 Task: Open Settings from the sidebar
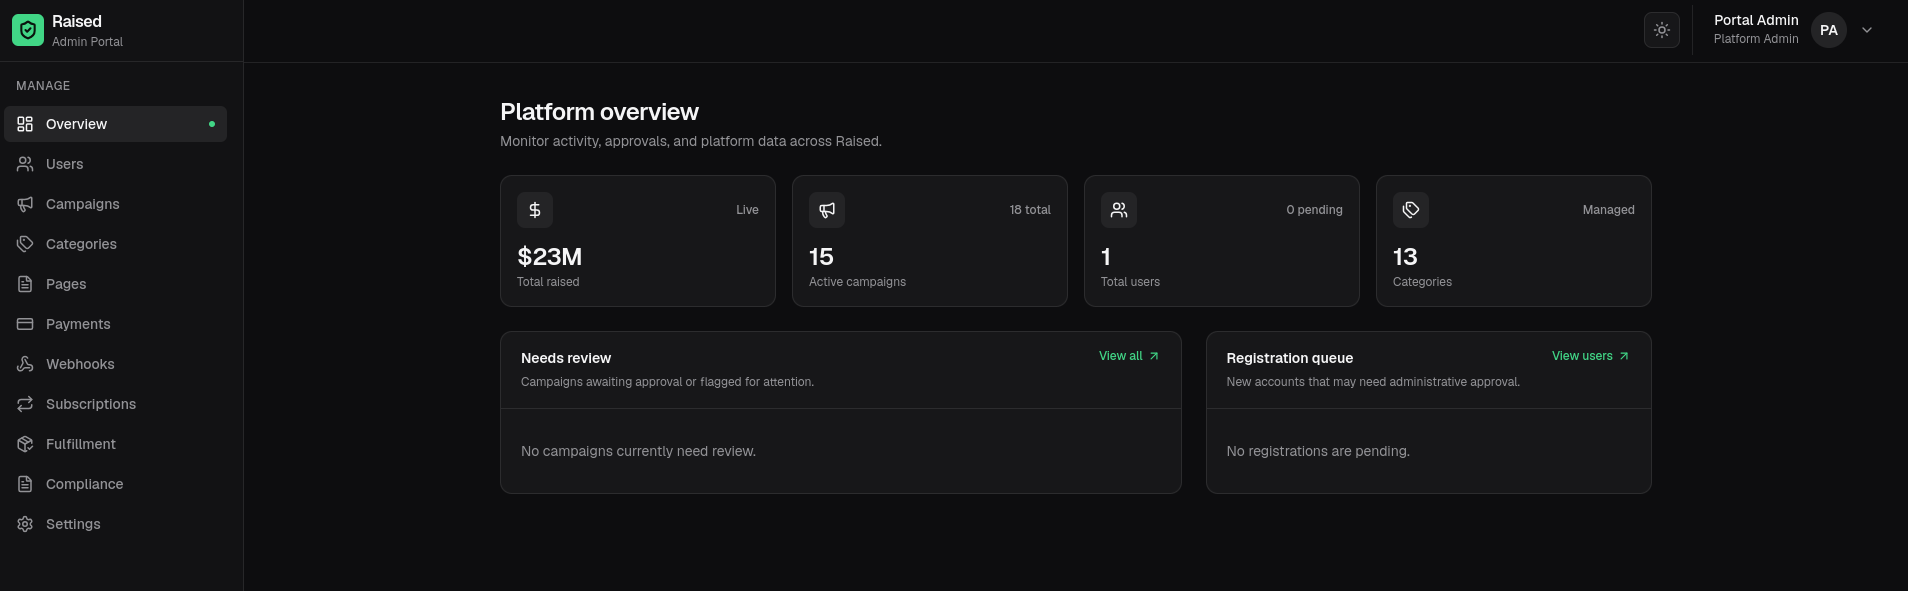116,524
